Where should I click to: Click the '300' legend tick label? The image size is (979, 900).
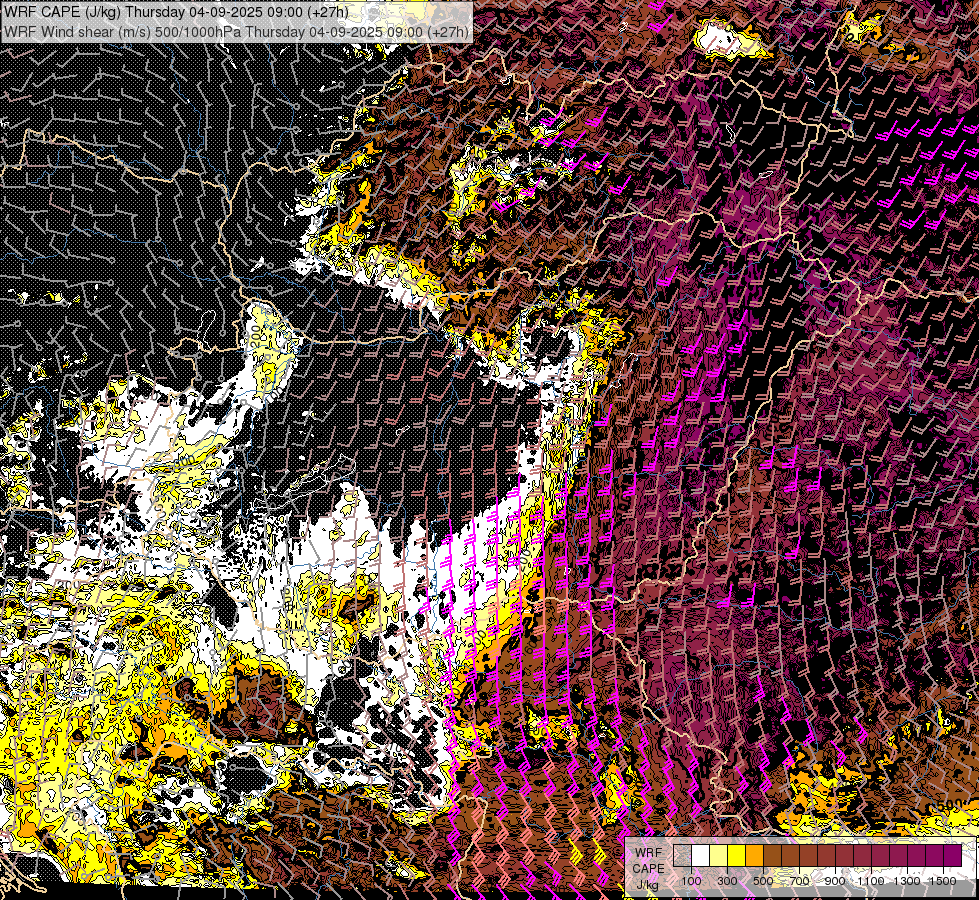[x=727, y=881]
